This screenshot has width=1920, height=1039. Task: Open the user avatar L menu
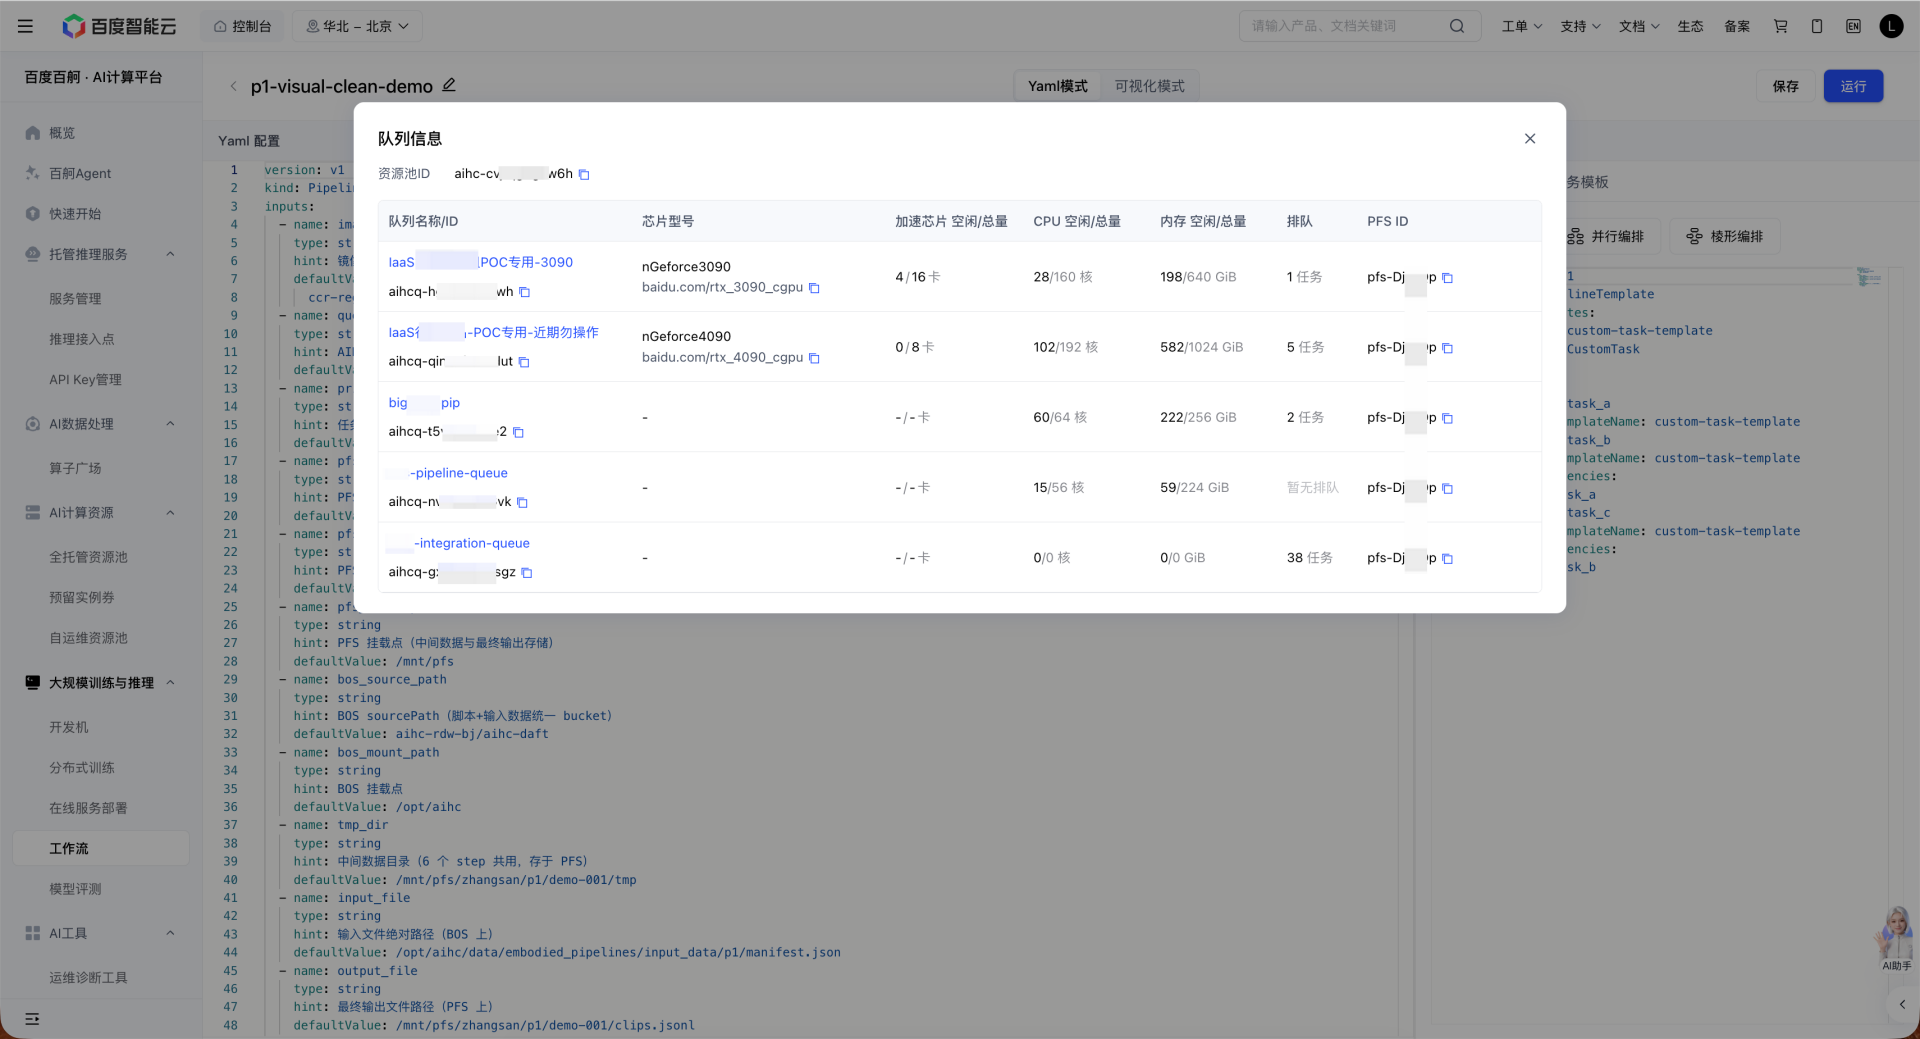point(1891,26)
